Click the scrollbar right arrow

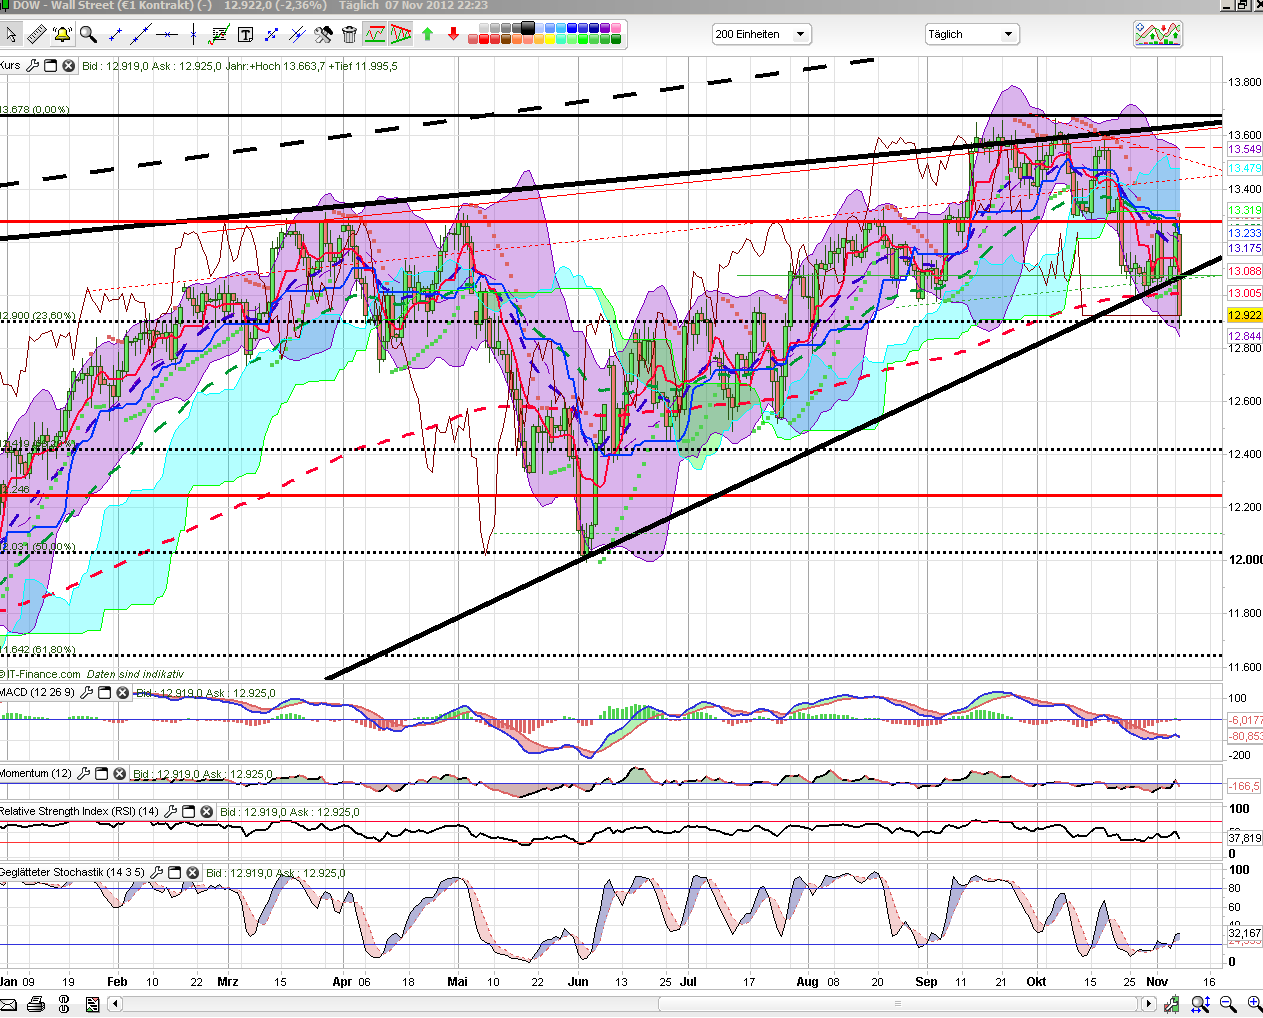[1149, 1003]
